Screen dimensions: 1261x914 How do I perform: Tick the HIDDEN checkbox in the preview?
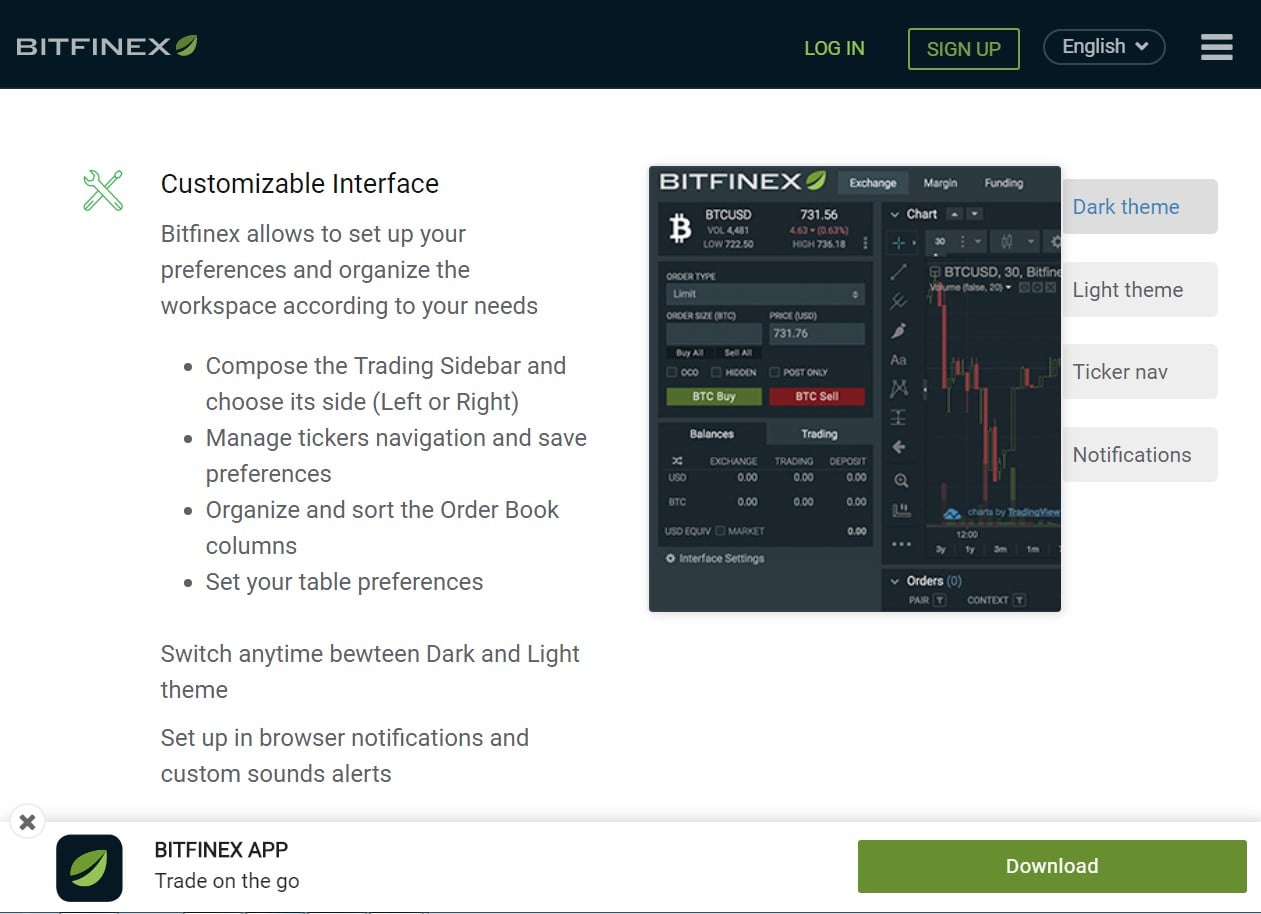pyautogui.click(x=716, y=372)
